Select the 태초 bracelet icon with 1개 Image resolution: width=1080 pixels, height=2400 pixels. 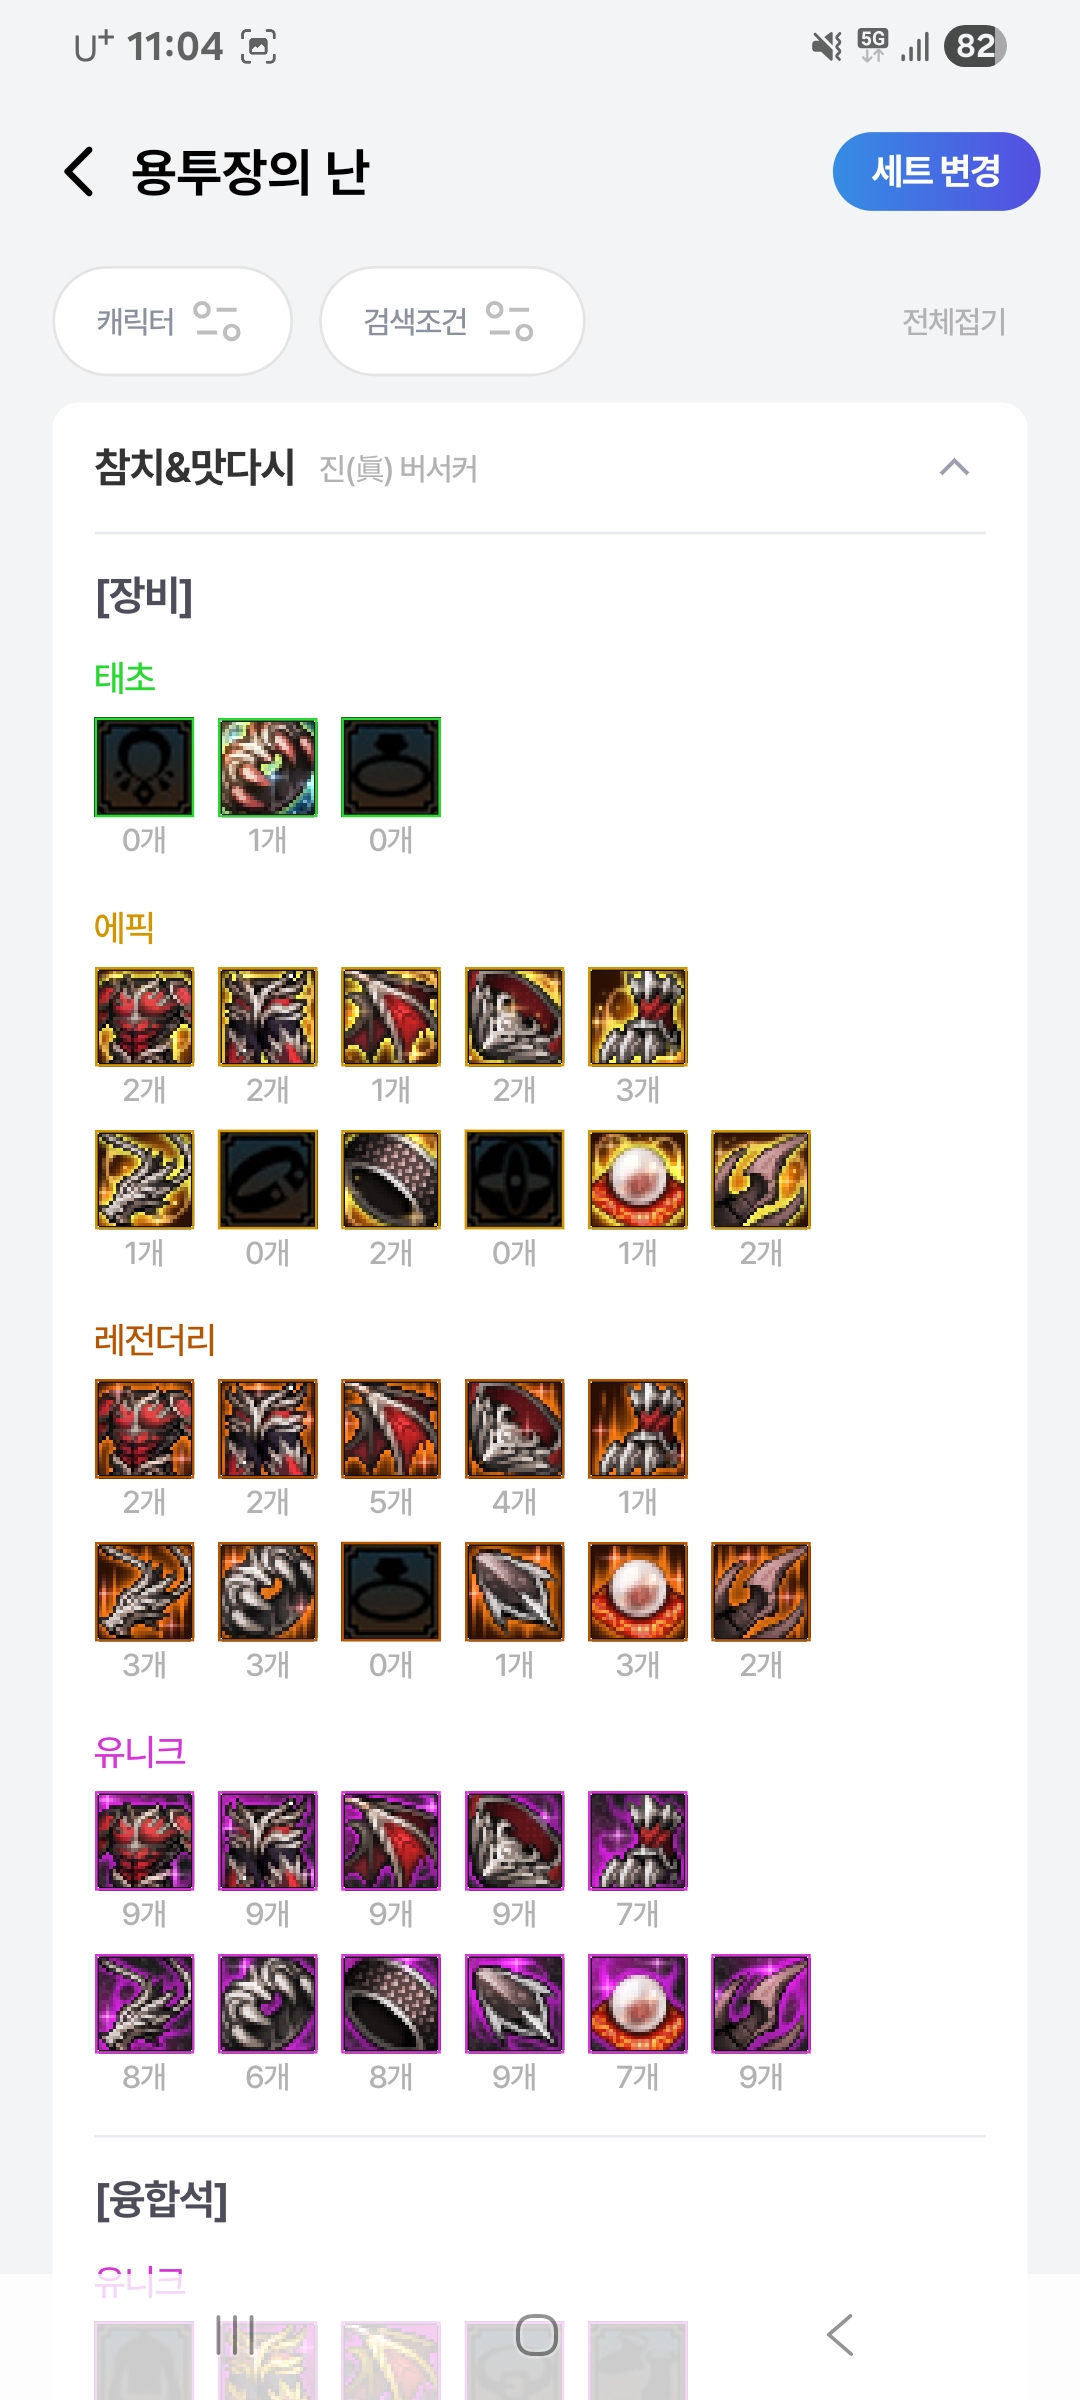coord(268,767)
